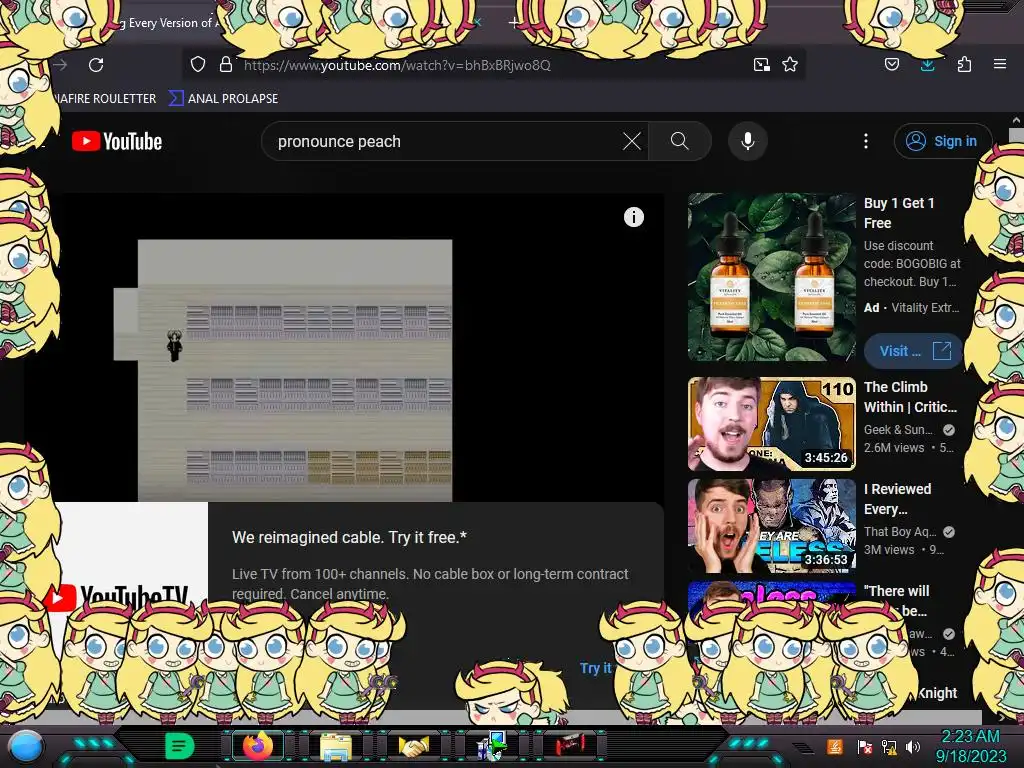This screenshot has height=768, width=1024.
Task: Open the volume speaker tray icon
Action: [913, 747]
